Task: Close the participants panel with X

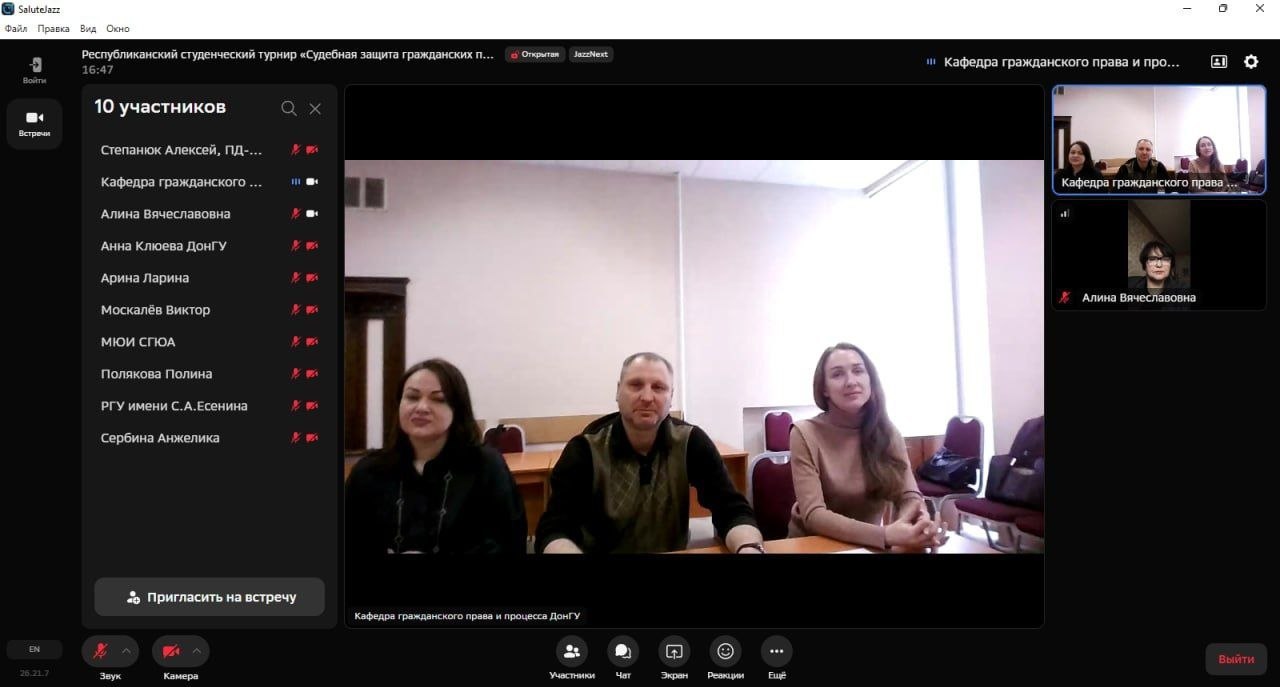Action: [x=315, y=108]
